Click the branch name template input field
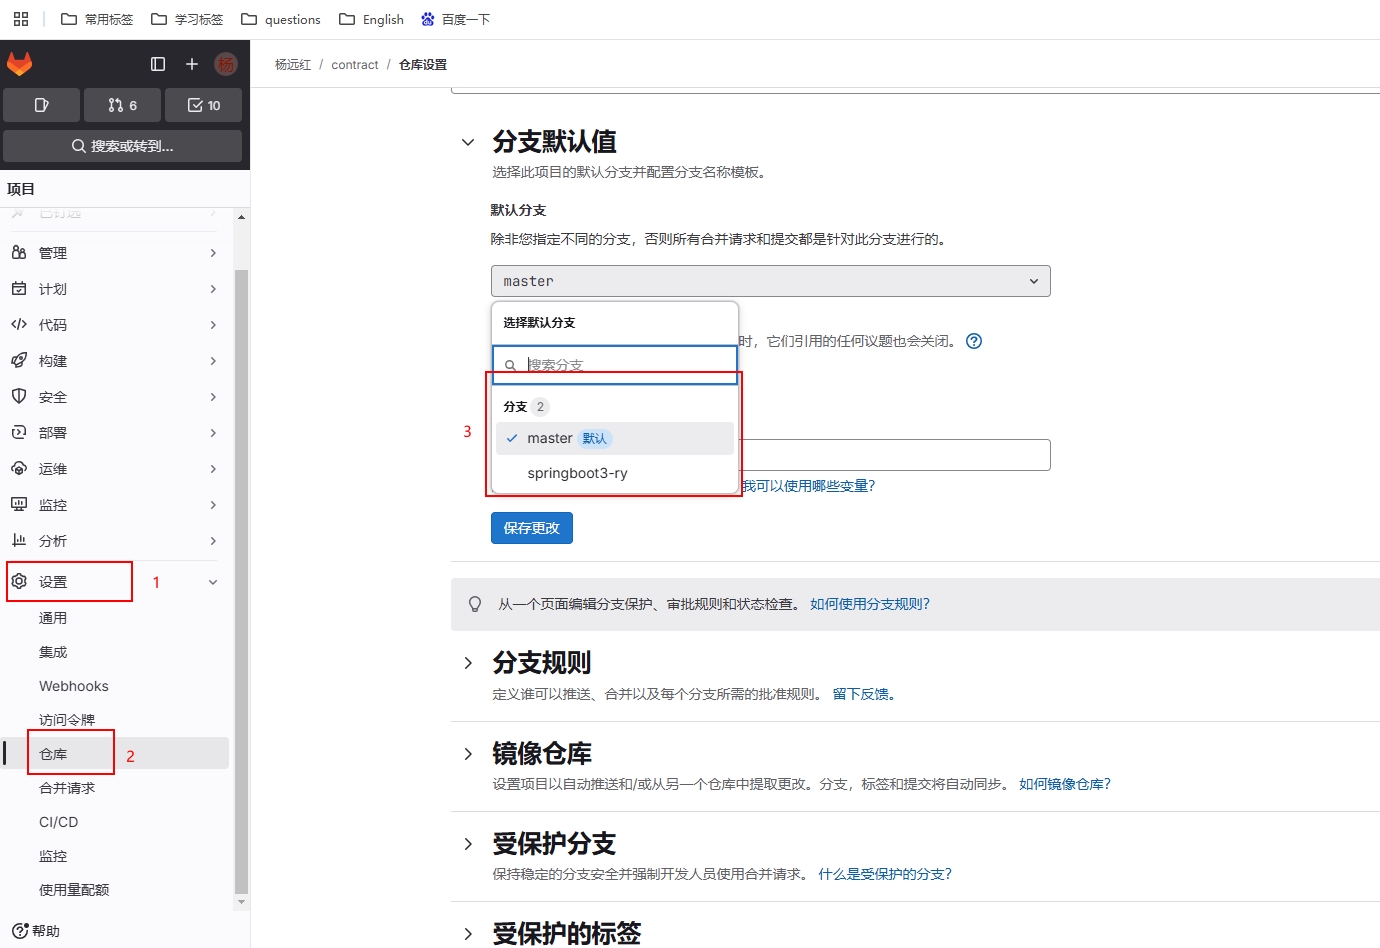 [895, 455]
